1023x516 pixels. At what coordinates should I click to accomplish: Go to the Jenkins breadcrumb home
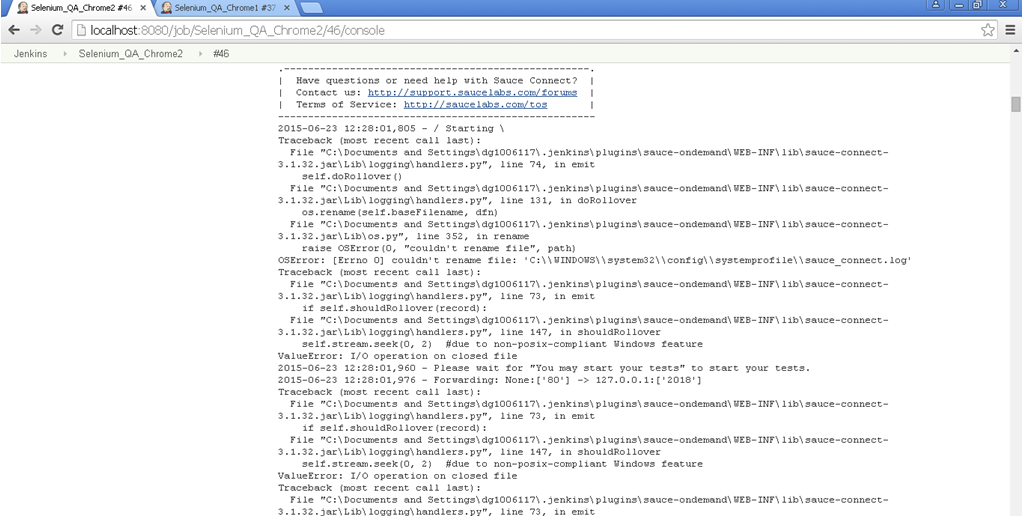pyautogui.click(x=30, y=54)
